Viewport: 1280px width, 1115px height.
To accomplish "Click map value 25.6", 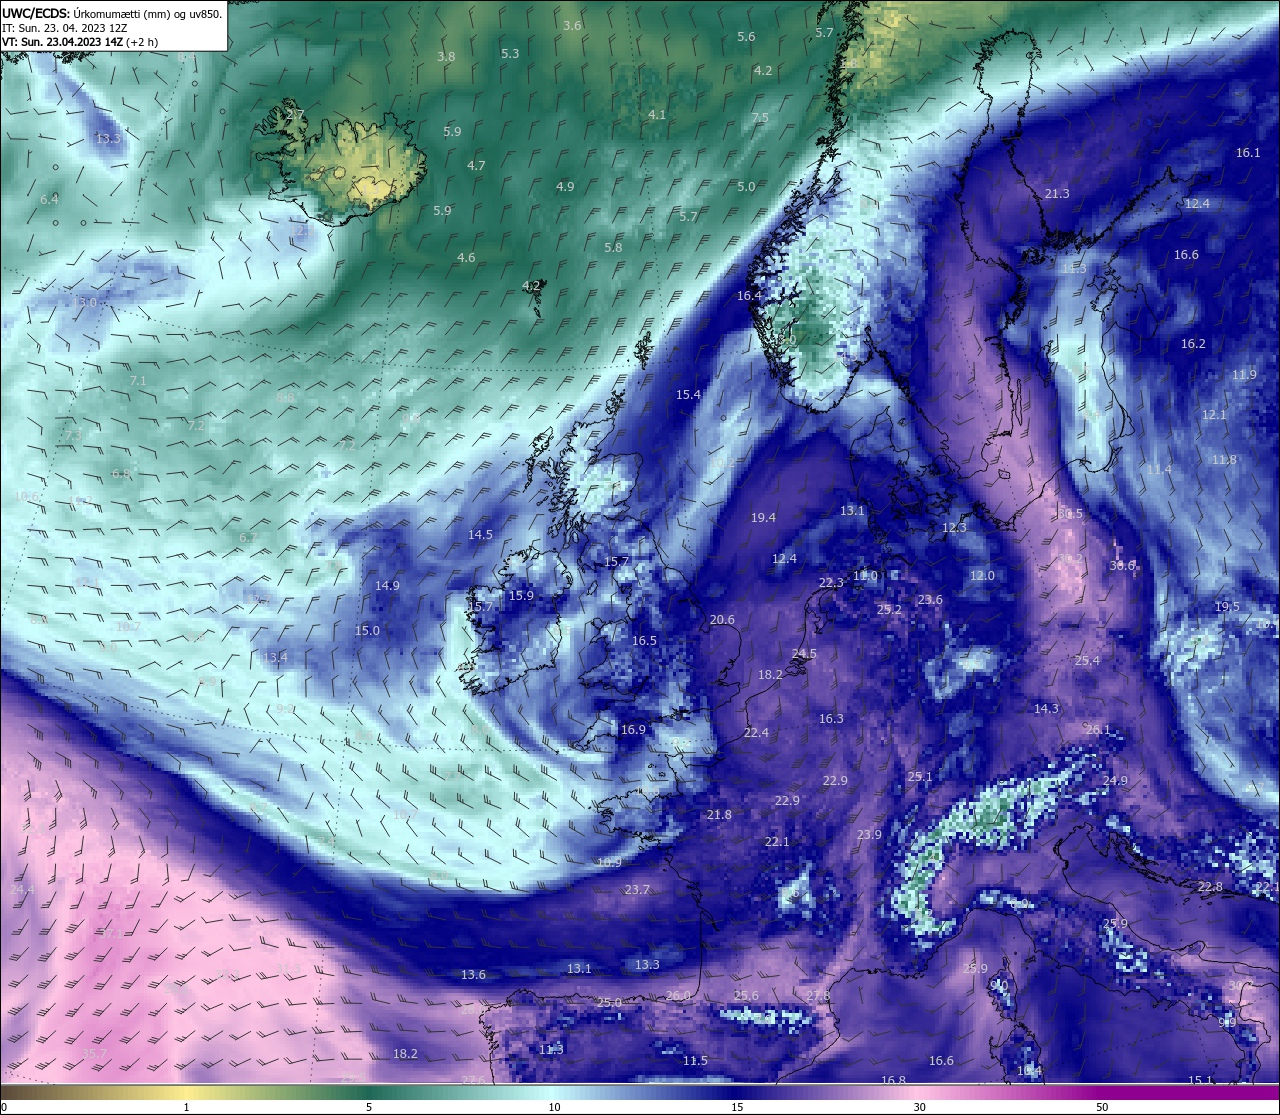I will point(746,995).
